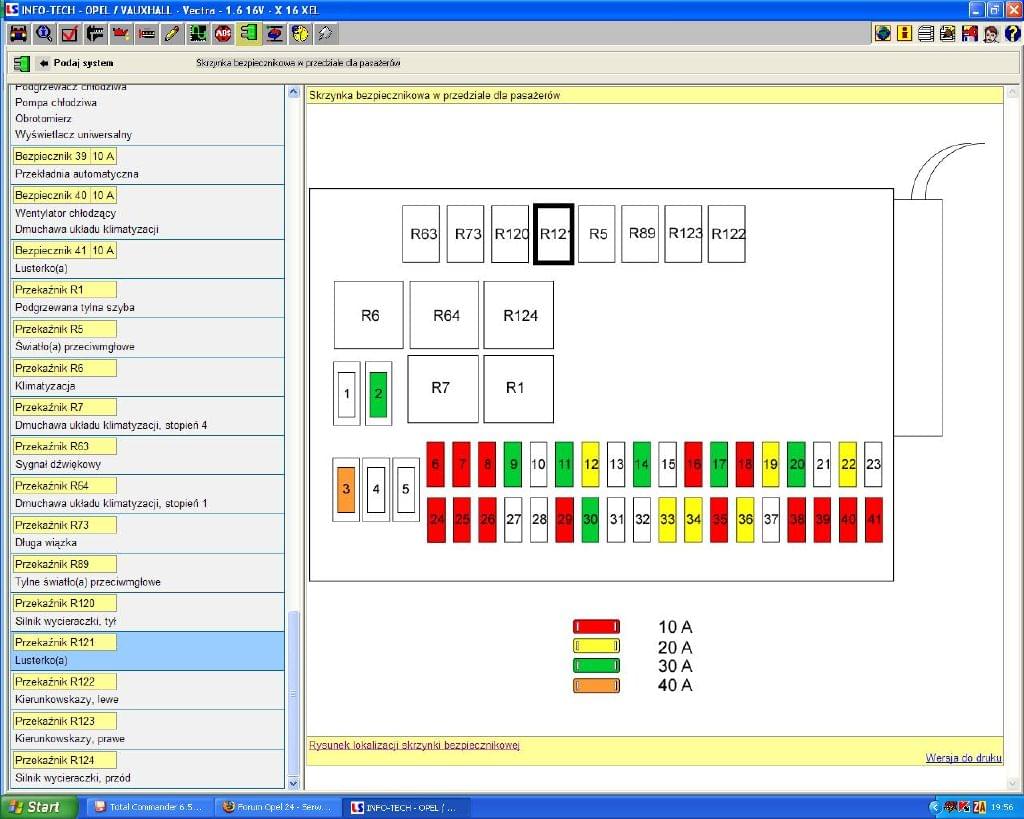Click the airbag/lift toolbar icon
Image resolution: width=1024 pixels, height=819 pixels.
point(274,33)
